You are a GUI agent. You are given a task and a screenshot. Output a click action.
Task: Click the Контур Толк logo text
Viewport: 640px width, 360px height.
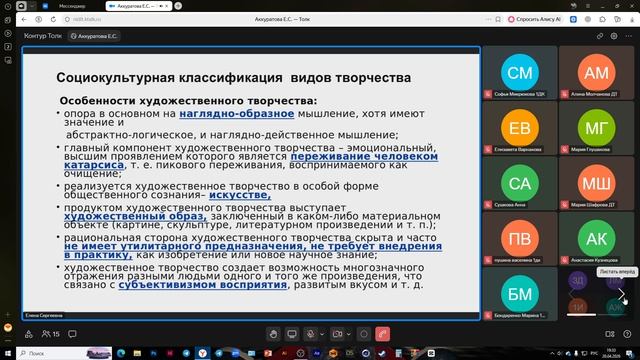42,36
